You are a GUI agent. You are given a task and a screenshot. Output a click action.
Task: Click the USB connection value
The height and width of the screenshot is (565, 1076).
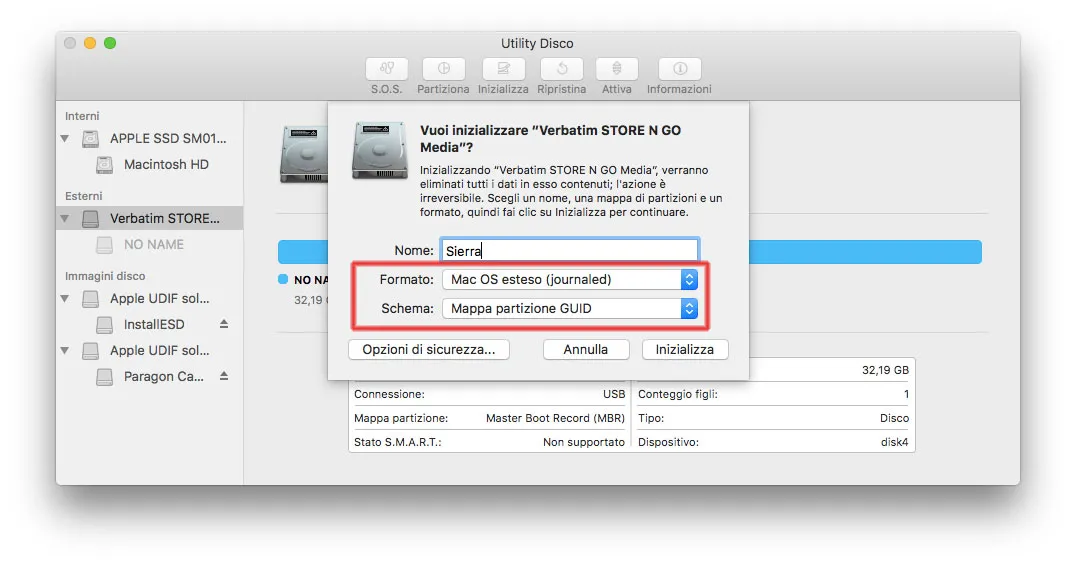click(x=614, y=394)
